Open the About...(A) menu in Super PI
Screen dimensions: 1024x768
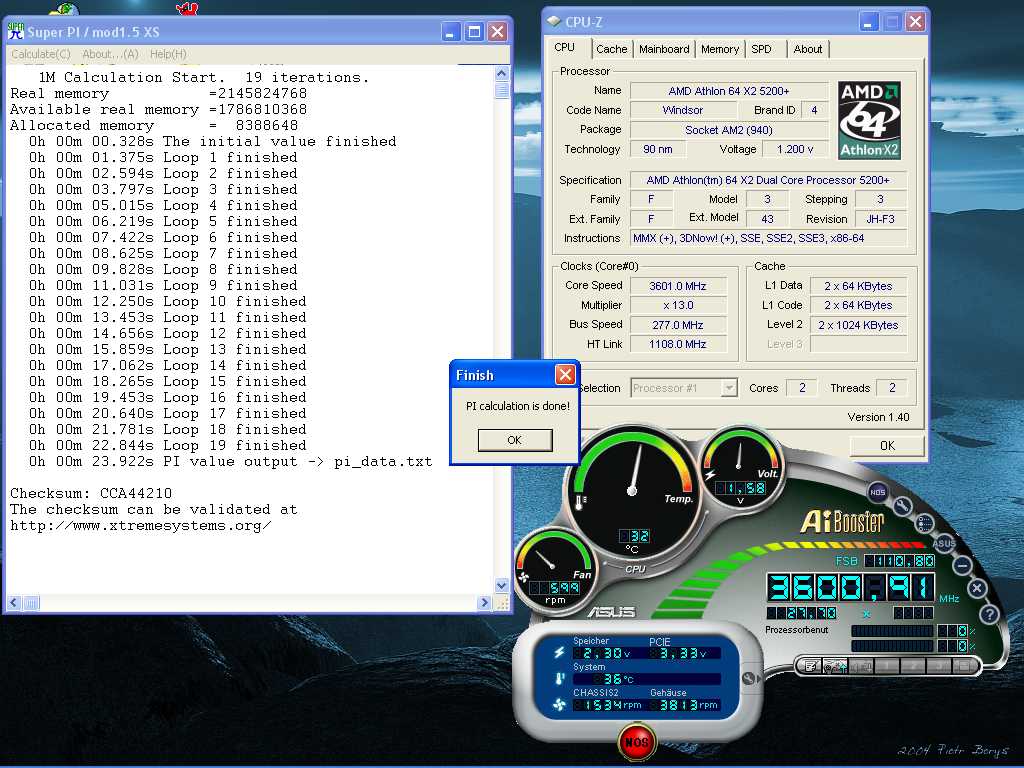pos(110,54)
